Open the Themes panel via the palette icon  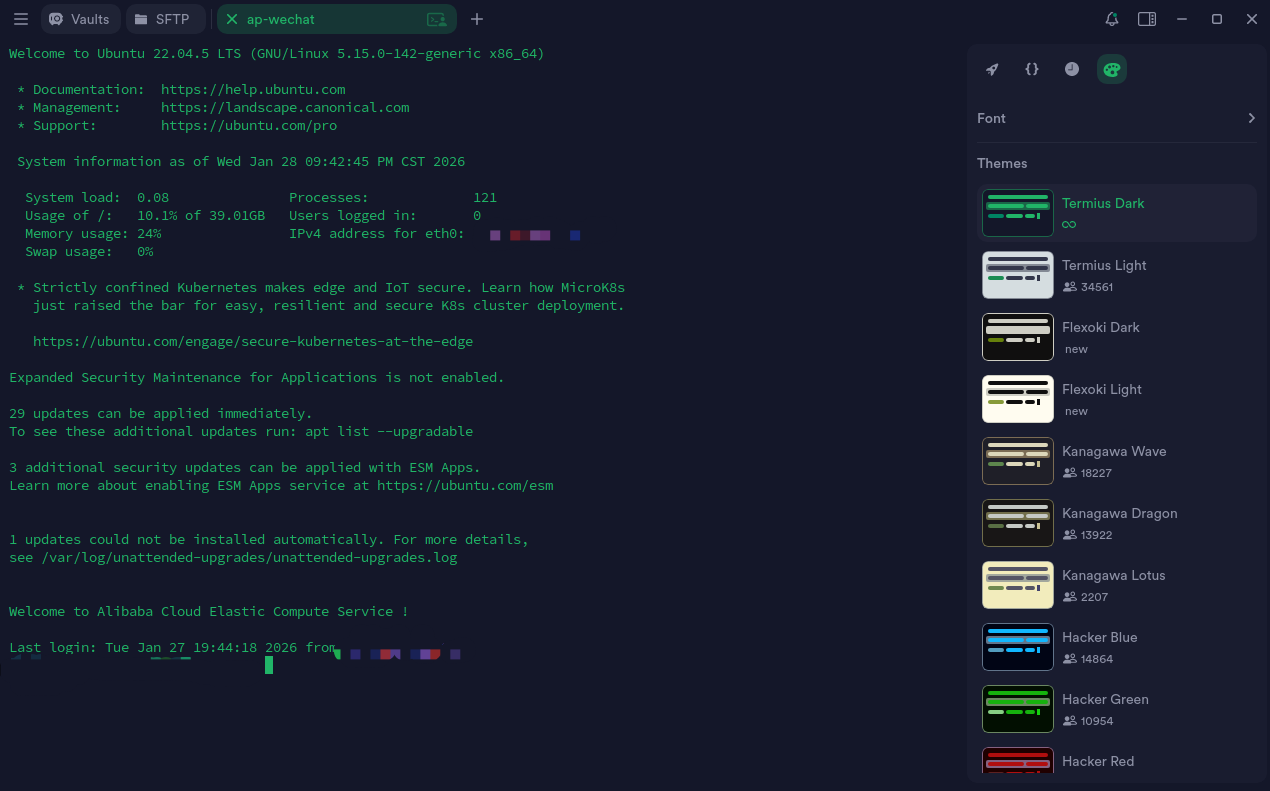1111,69
